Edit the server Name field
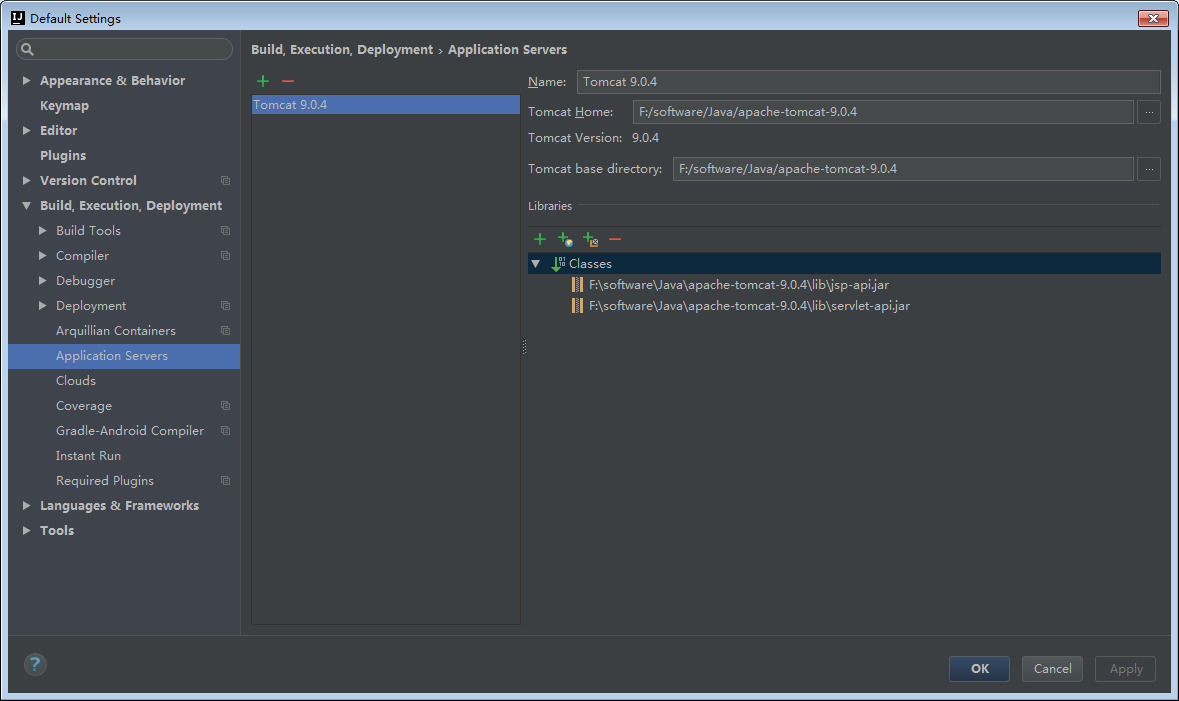The width and height of the screenshot is (1179, 701). (868, 82)
